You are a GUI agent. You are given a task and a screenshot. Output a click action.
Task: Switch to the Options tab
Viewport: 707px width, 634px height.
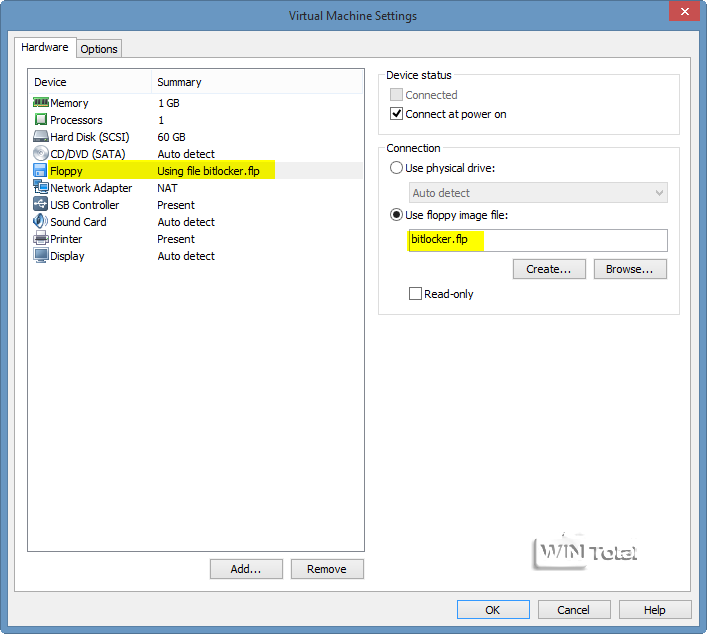tap(99, 49)
